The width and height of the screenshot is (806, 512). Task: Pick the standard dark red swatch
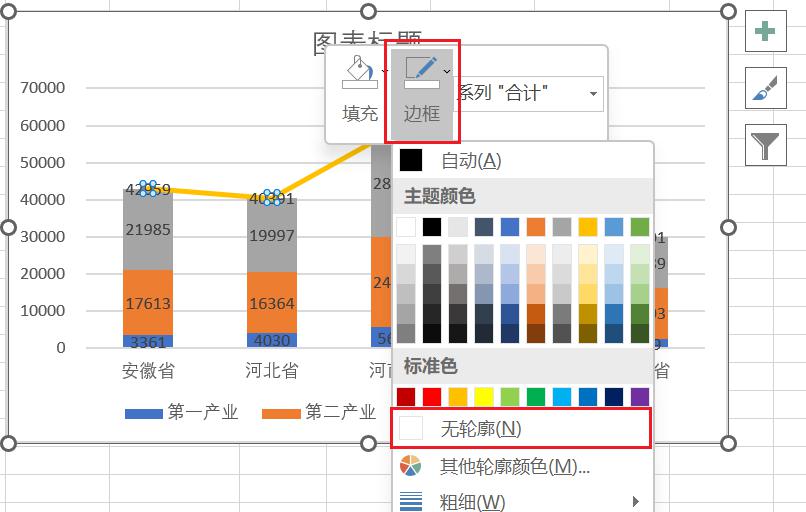(x=406, y=397)
